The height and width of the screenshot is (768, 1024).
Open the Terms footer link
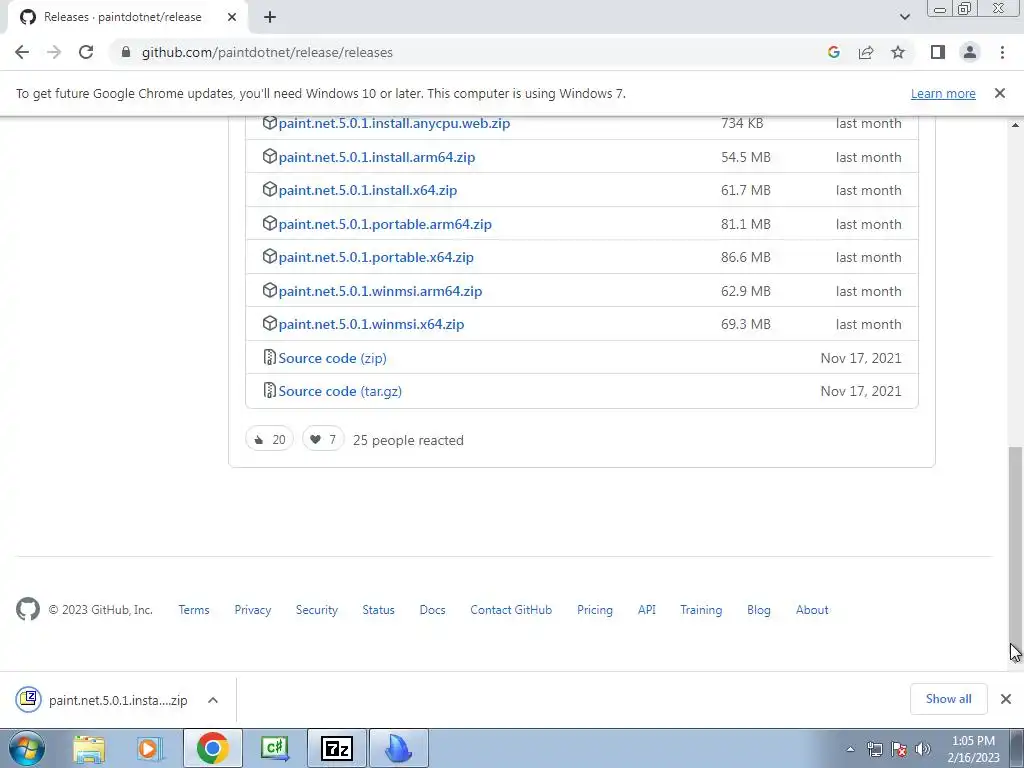(x=194, y=610)
